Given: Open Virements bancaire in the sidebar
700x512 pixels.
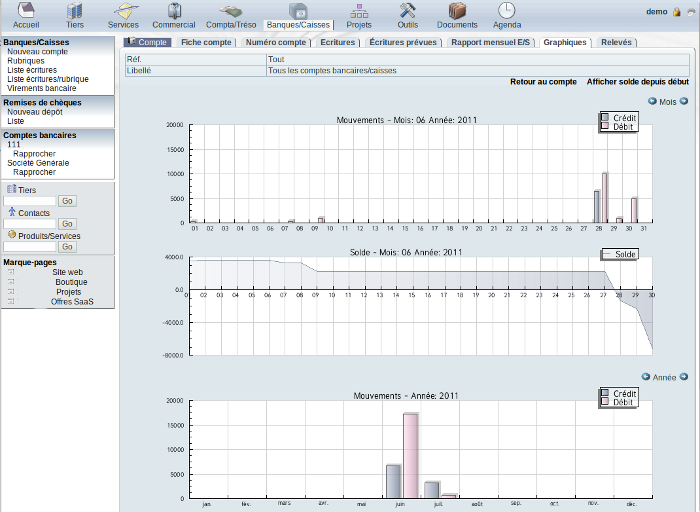Looking at the screenshot, I should 41,88.
